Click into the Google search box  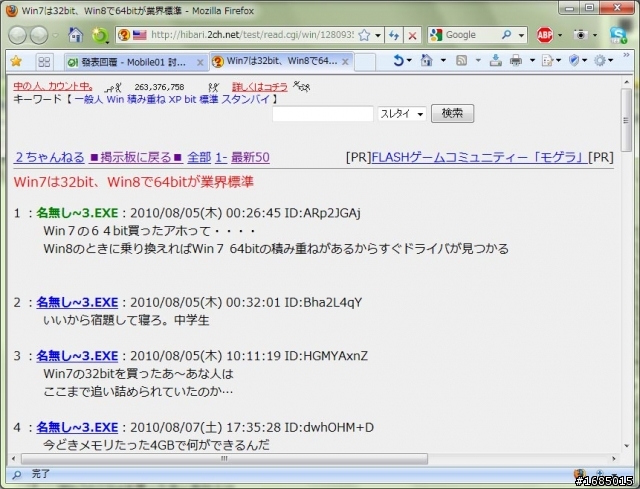(471, 35)
